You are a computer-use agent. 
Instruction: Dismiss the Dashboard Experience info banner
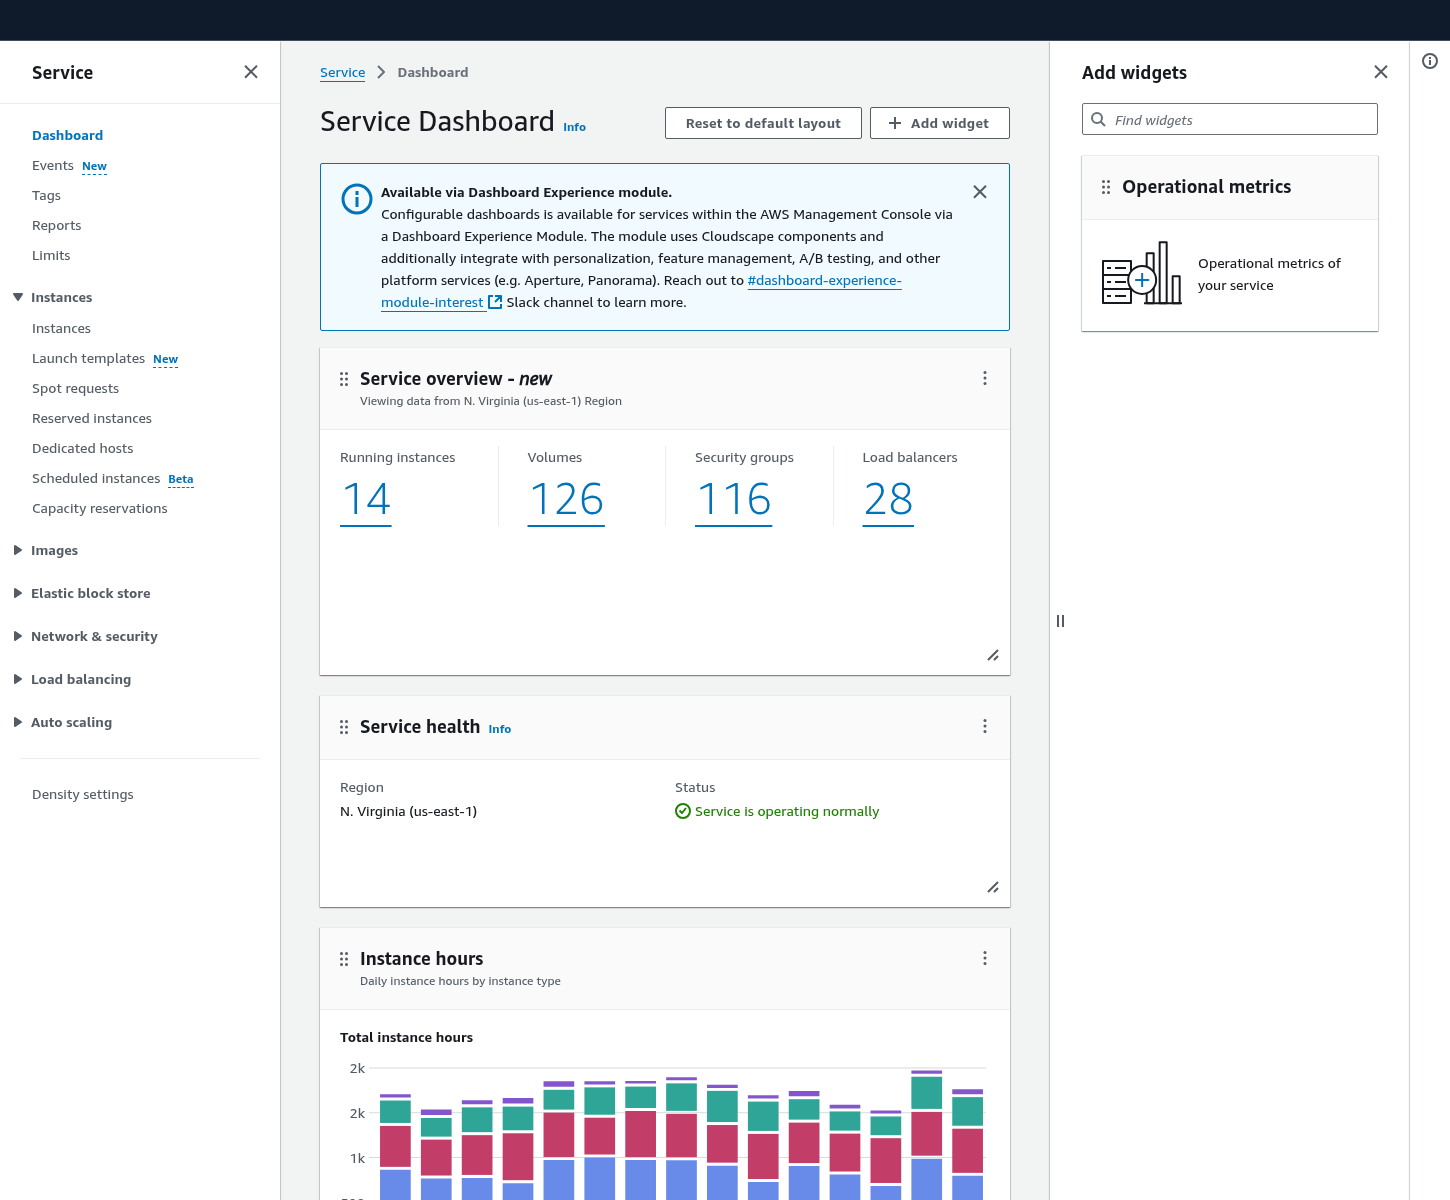979,192
